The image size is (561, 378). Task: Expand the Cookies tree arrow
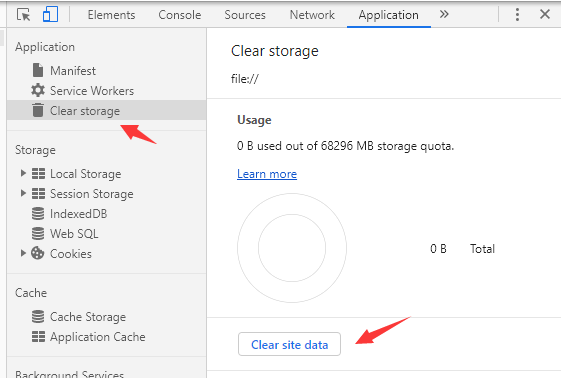23,253
